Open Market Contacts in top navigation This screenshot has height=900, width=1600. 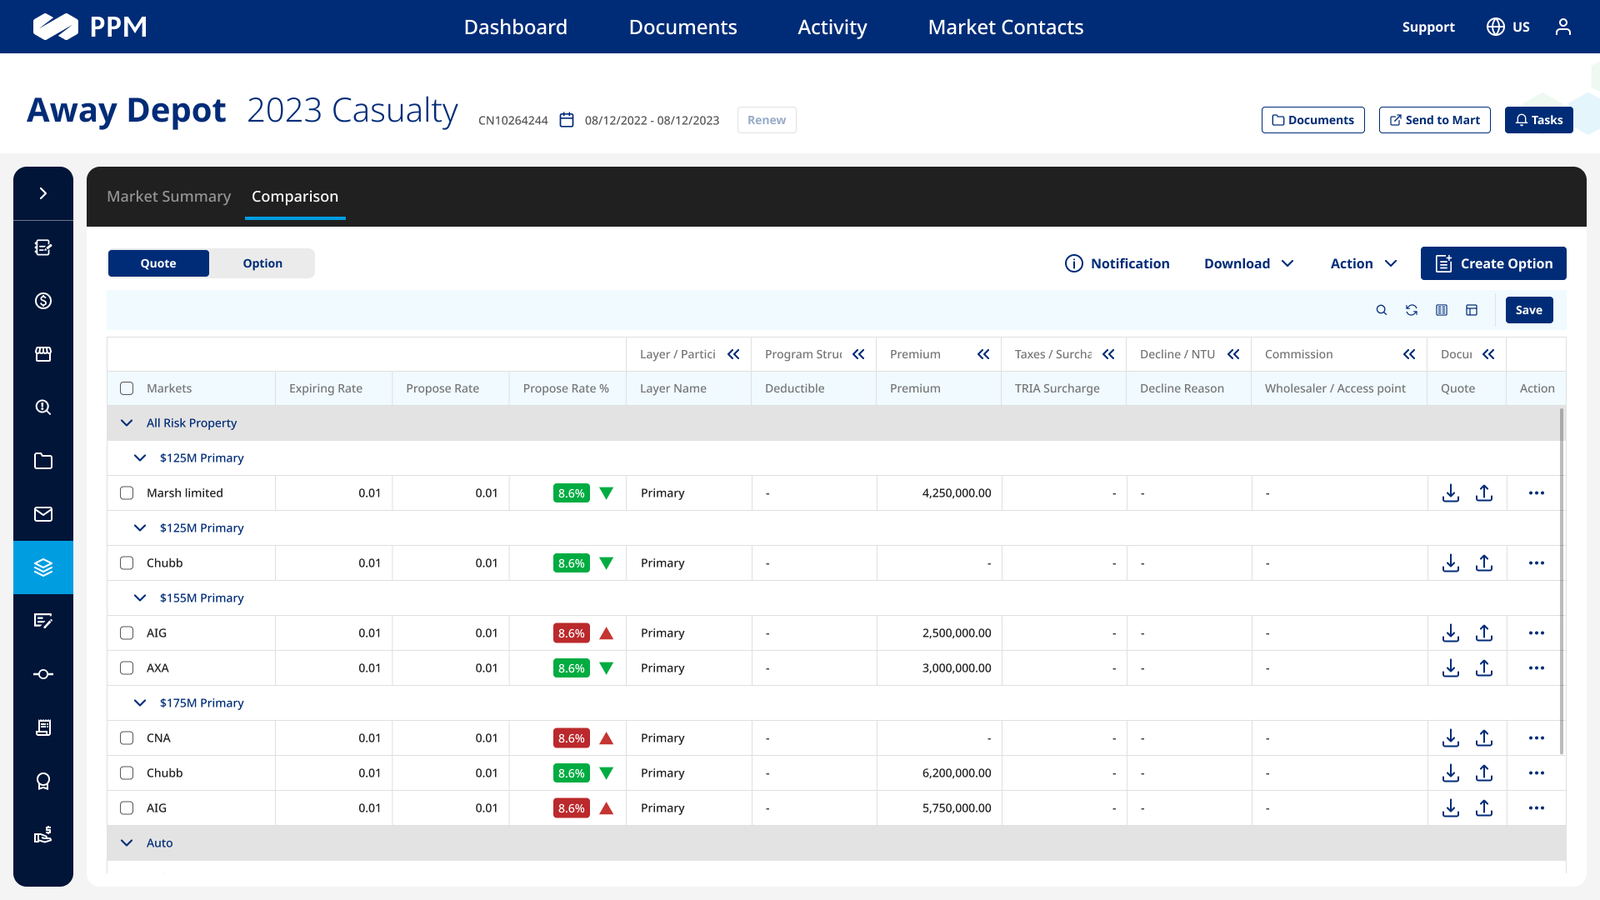click(x=1005, y=27)
